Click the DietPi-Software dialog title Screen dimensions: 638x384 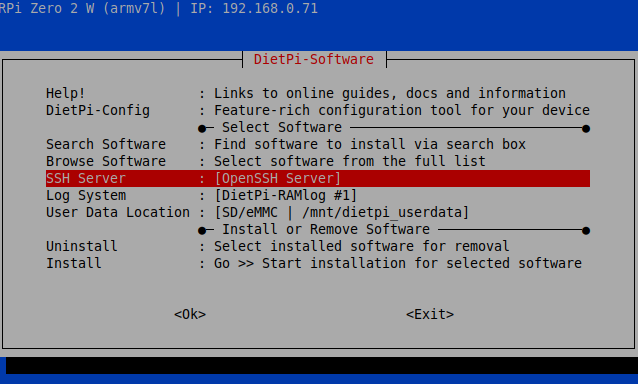pos(314,59)
